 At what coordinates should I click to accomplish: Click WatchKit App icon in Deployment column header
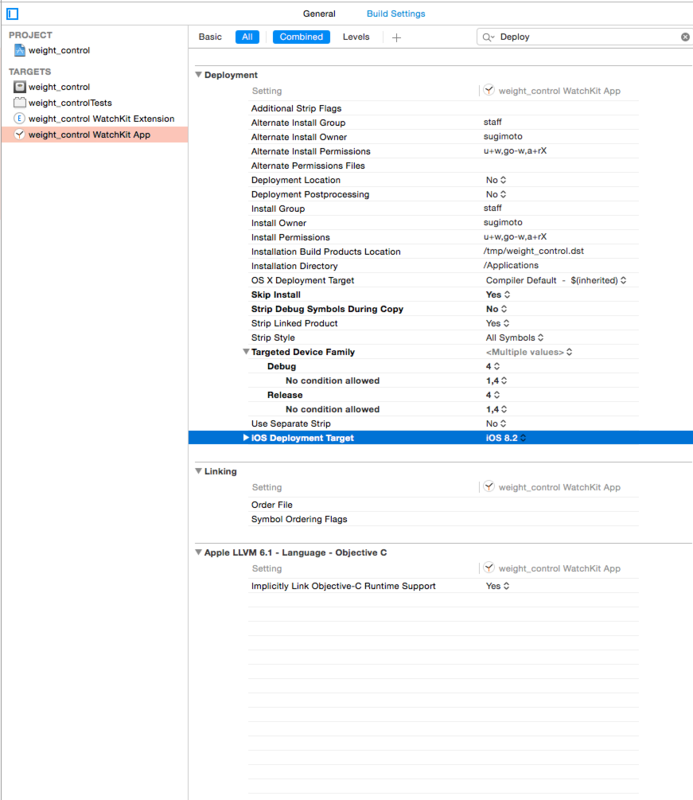coord(489,90)
